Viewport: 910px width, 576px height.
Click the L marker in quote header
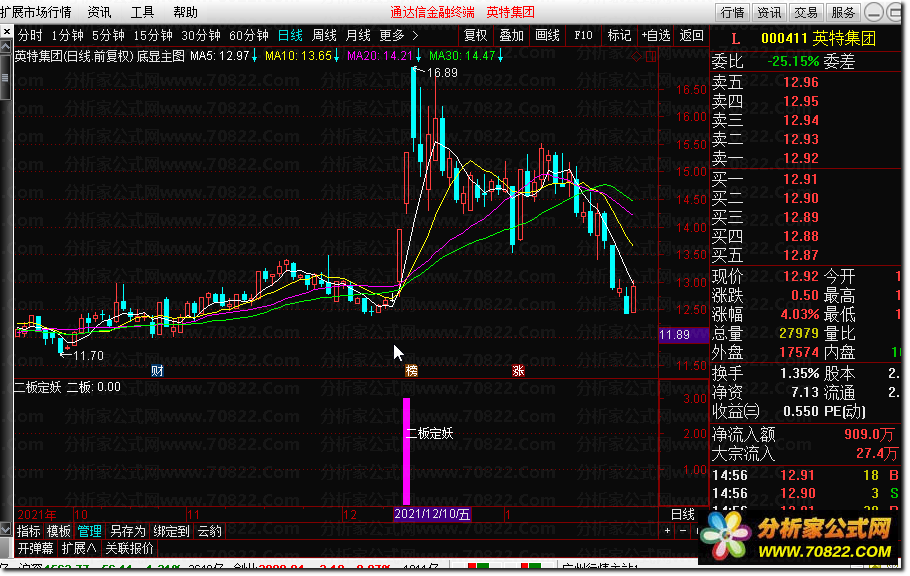[736, 39]
